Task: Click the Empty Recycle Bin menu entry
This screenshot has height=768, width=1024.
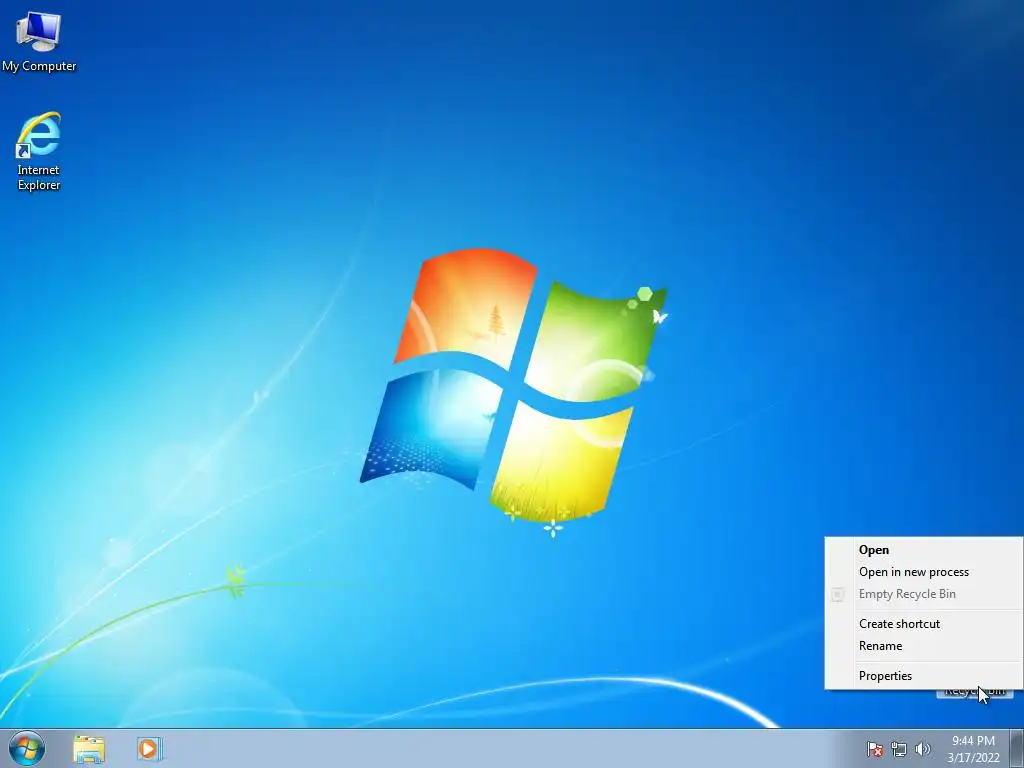Action: click(x=923, y=594)
